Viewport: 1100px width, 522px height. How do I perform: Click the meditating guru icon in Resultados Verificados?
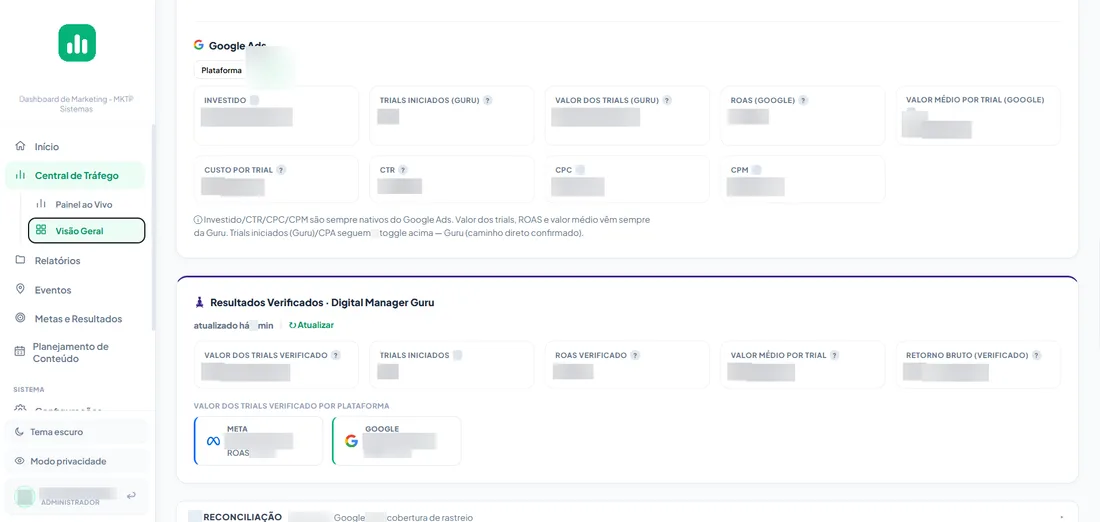(199, 302)
